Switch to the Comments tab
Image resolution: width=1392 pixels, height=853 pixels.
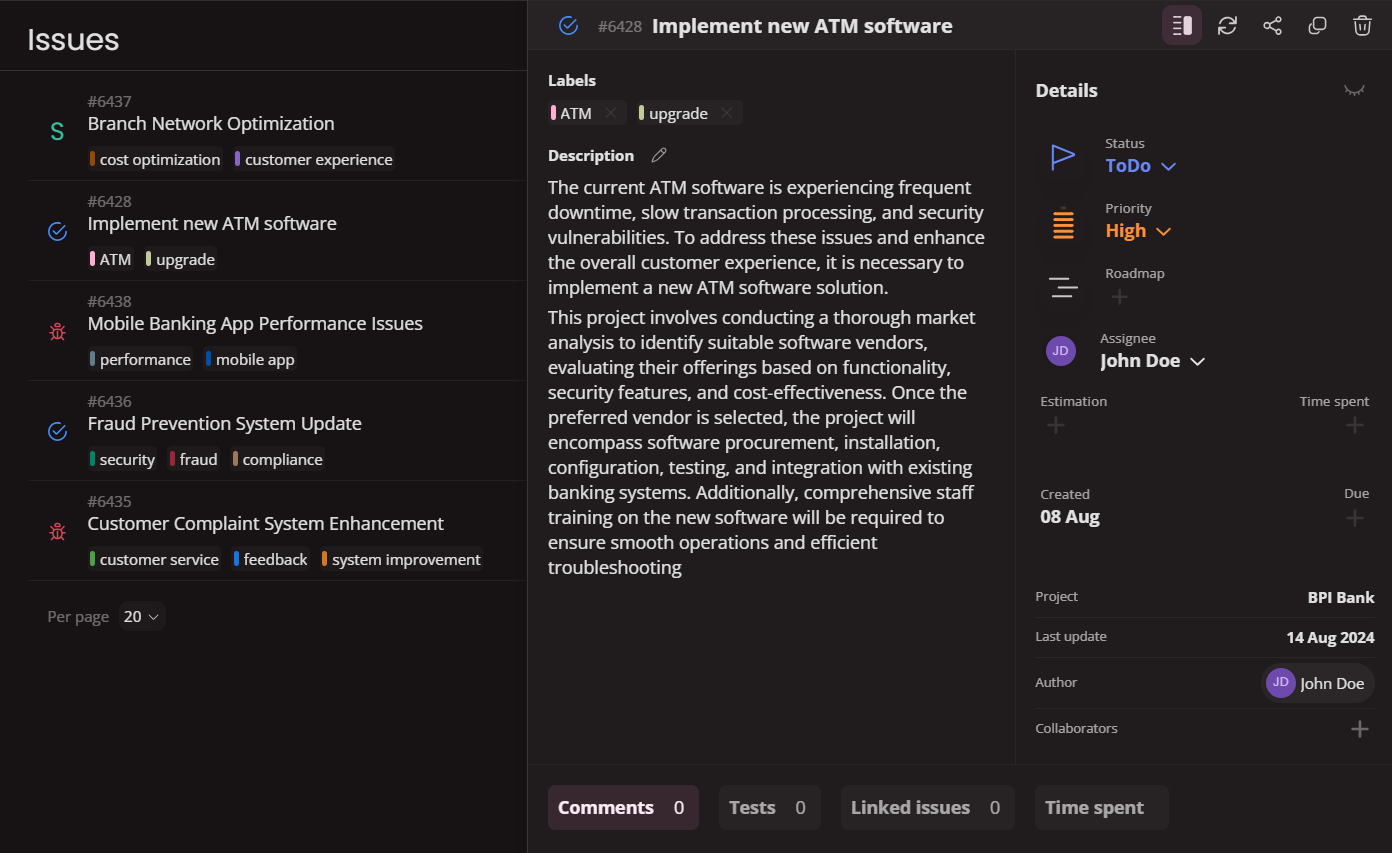pos(623,807)
